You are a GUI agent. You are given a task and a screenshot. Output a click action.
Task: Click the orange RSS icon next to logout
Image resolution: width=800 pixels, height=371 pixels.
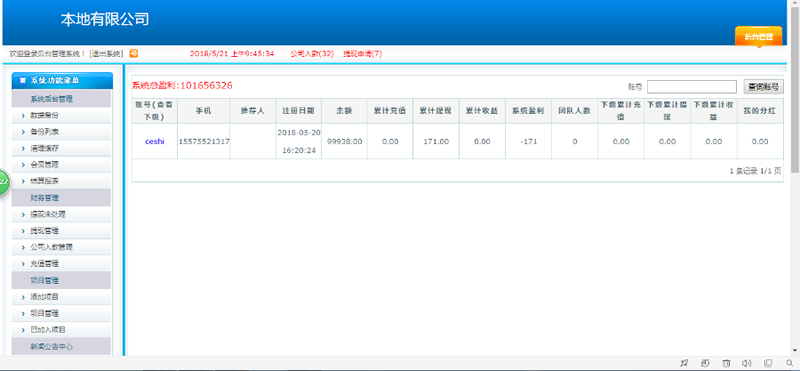[x=134, y=53]
